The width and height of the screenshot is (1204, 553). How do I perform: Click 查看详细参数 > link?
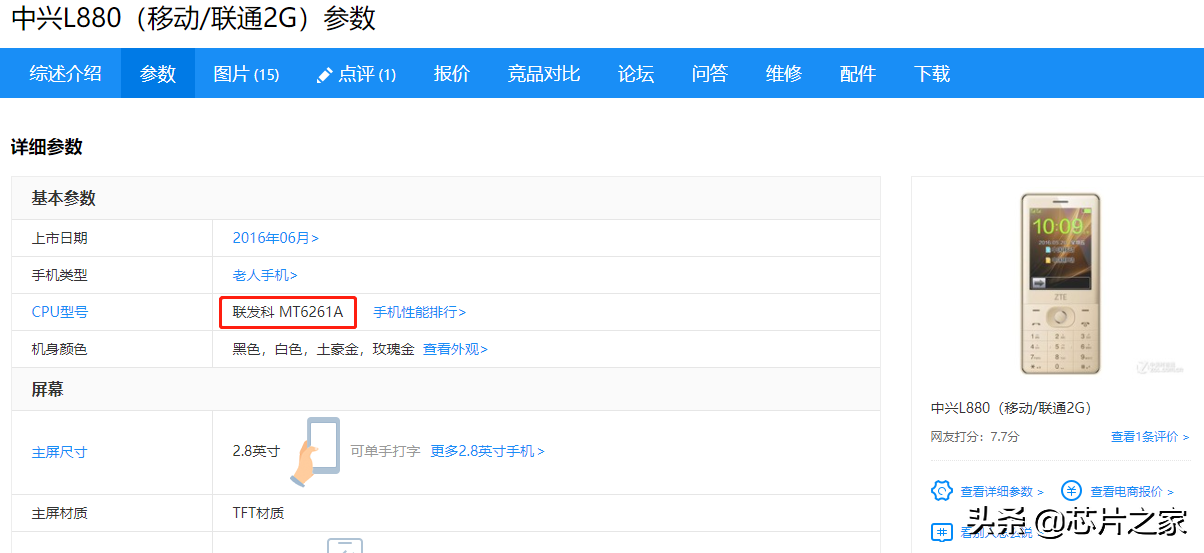point(1002,492)
